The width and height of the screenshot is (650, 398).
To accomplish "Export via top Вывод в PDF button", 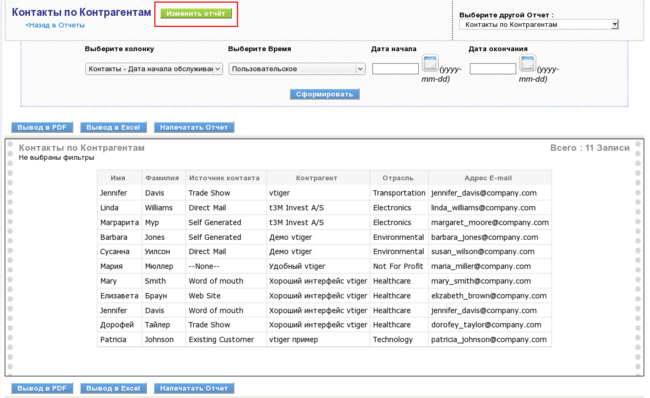I will 42,127.
